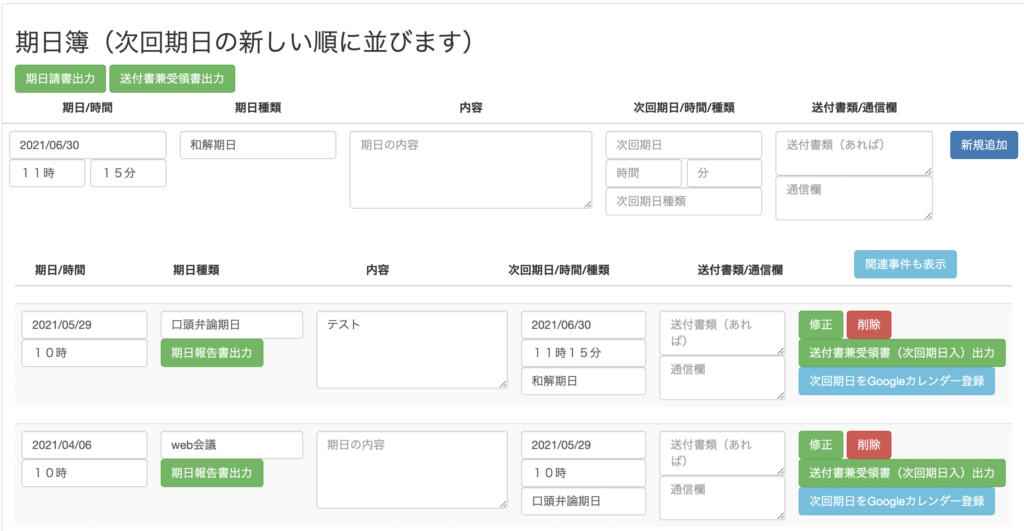The image size is (1024, 531).
Task: Click the 通信欄 textarea in new entry form
Action: point(853,198)
